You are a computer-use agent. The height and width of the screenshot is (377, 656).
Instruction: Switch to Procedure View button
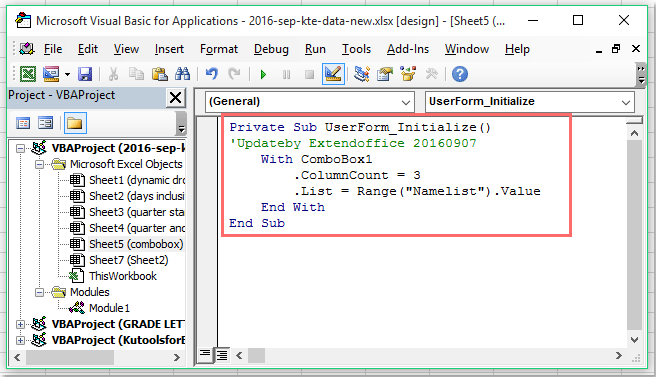(205, 355)
